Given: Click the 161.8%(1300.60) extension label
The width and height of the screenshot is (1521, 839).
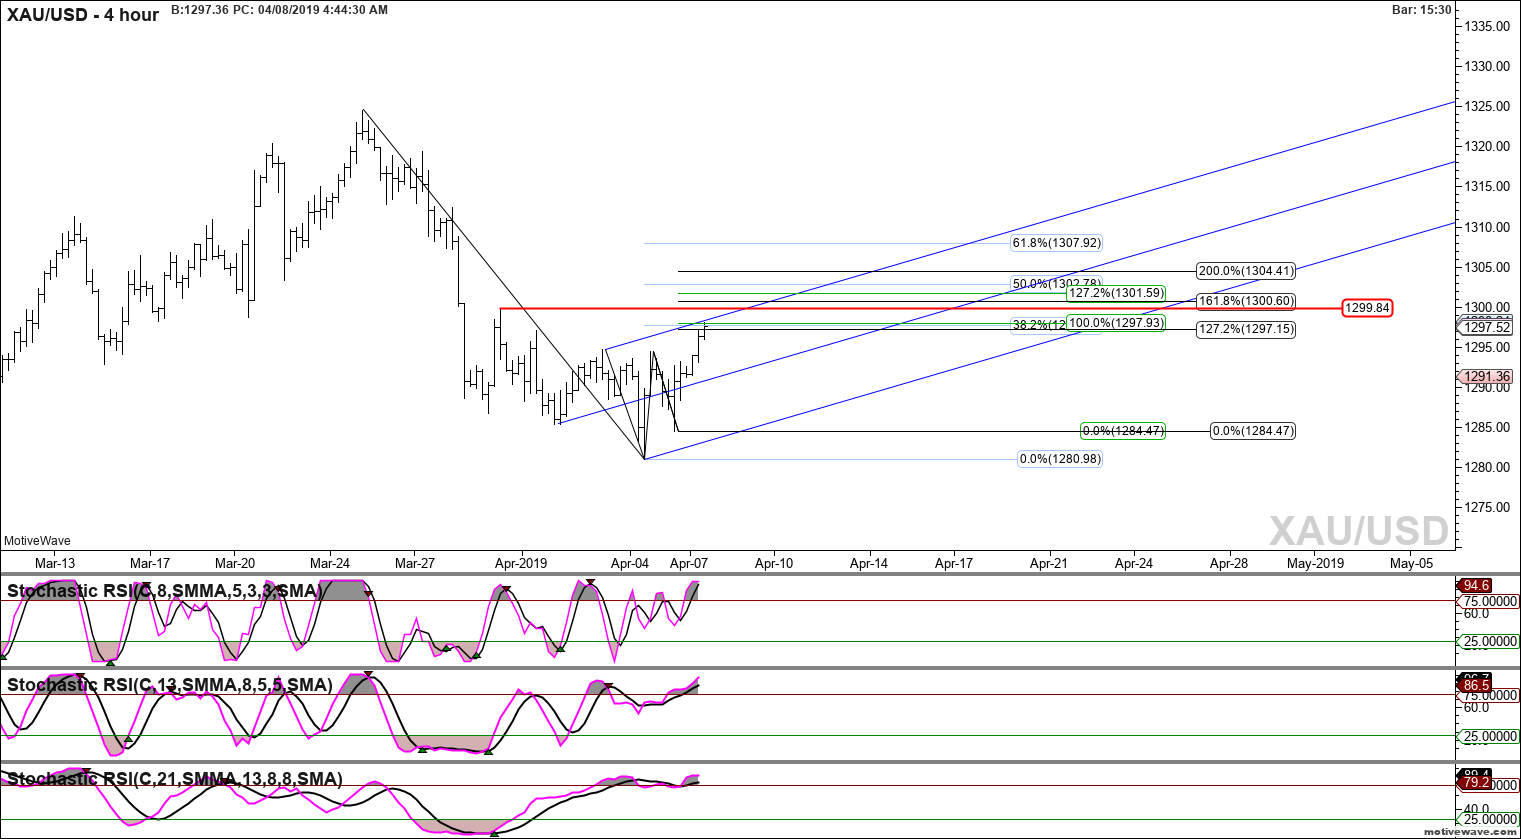Looking at the screenshot, I should tap(1246, 301).
